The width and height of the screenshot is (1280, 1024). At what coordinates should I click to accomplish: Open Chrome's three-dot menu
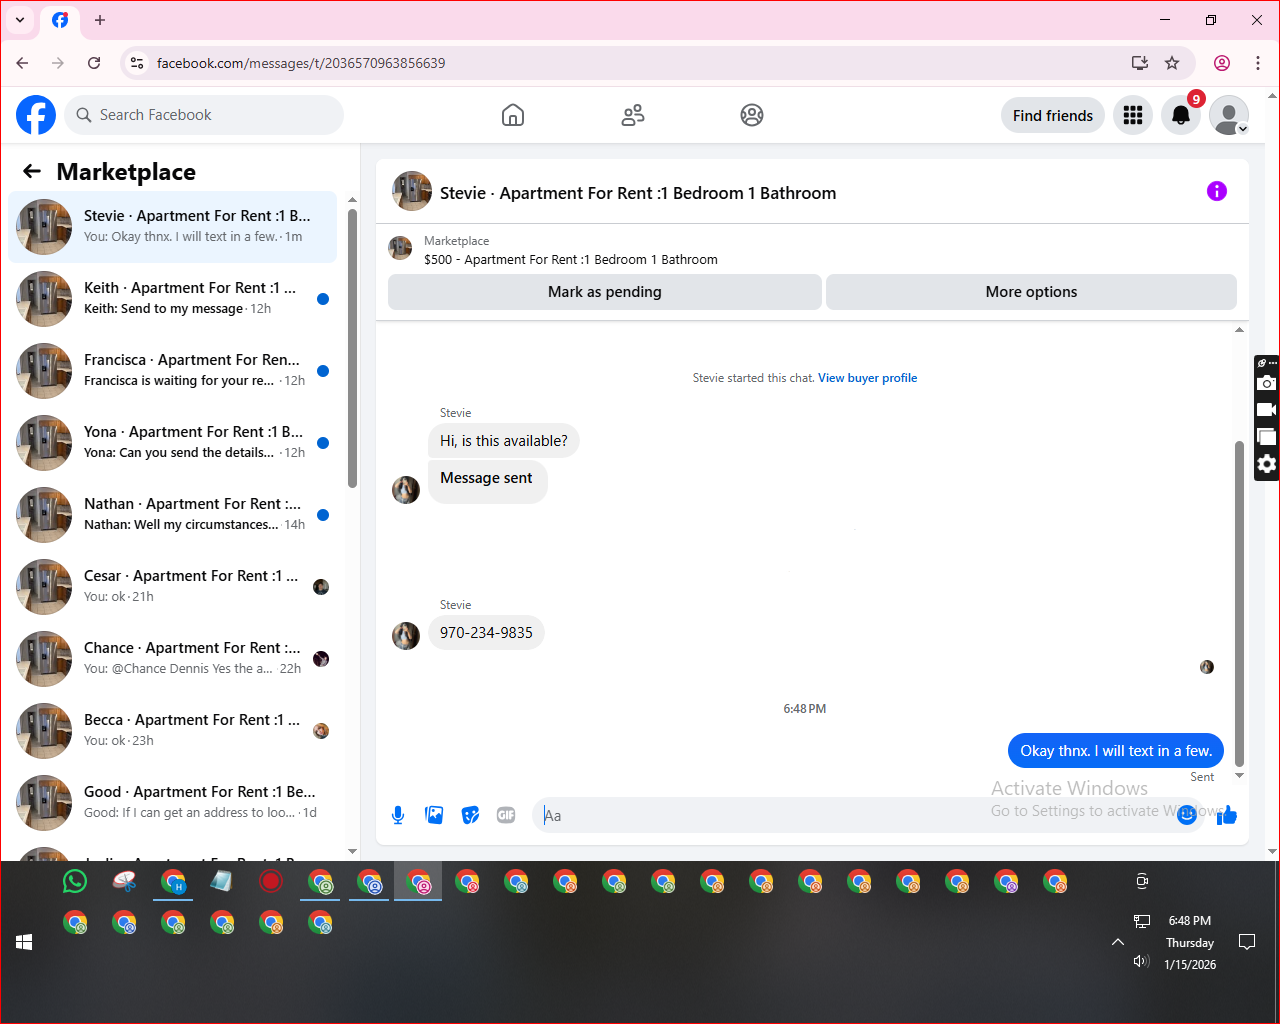1258,63
